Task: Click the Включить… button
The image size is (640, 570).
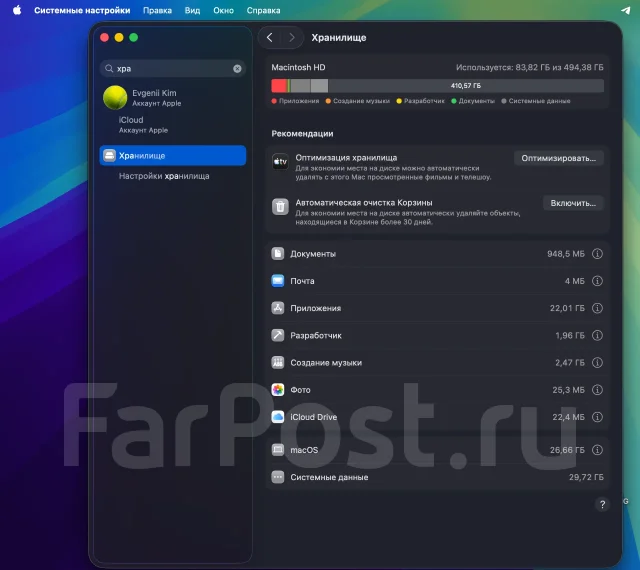Action: click(573, 203)
